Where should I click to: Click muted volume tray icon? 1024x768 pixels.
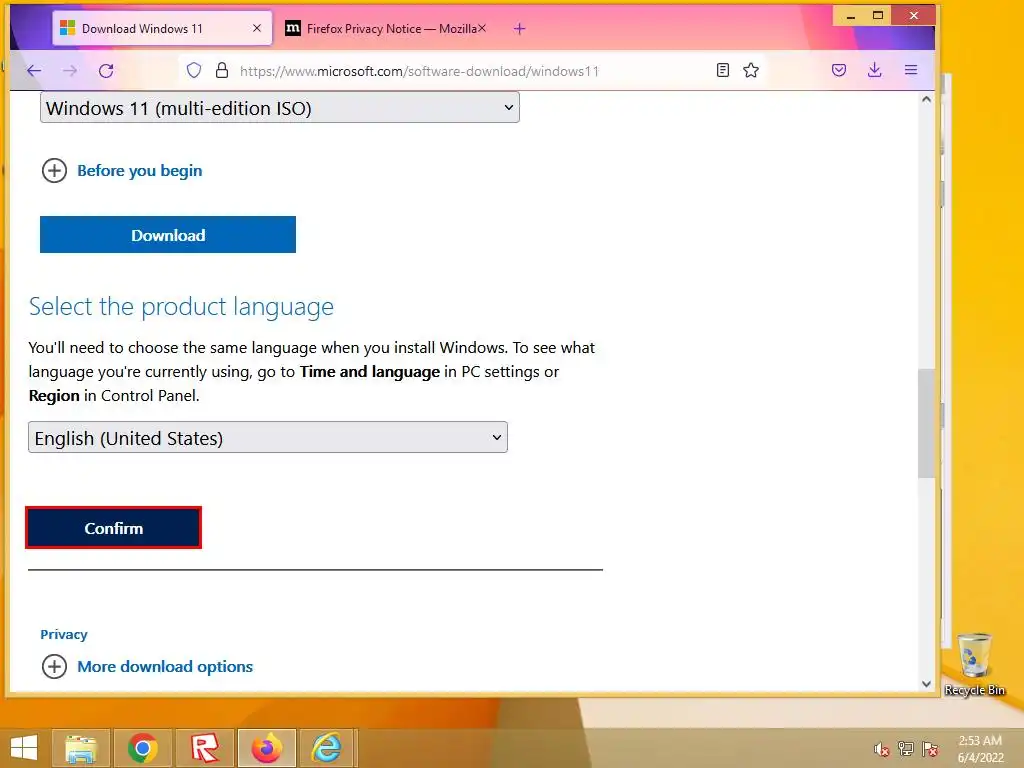(x=881, y=749)
